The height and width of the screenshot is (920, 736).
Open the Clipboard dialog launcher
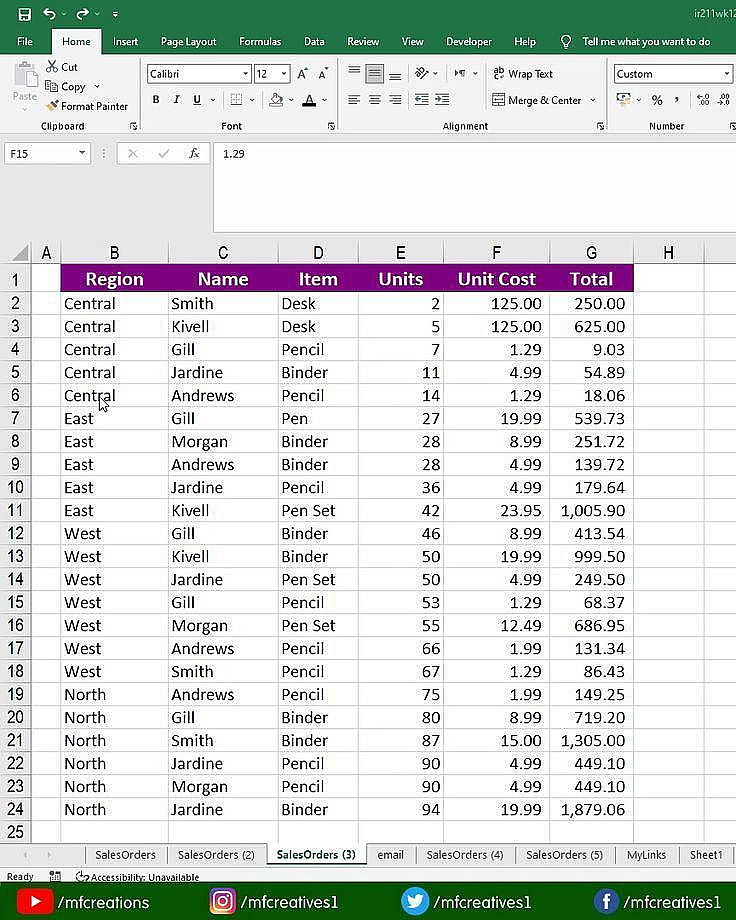pyautogui.click(x=134, y=126)
